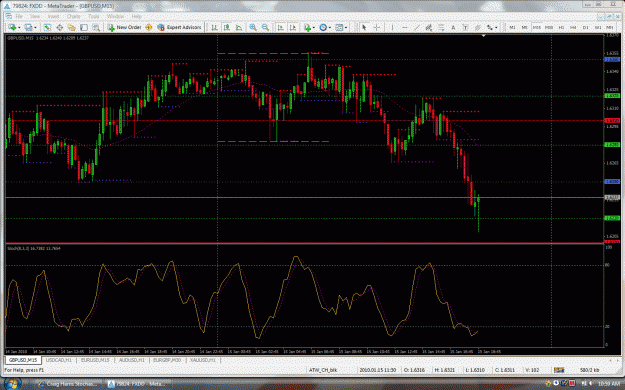
Task: Switch timeframe to M30
Action: (549, 28)
